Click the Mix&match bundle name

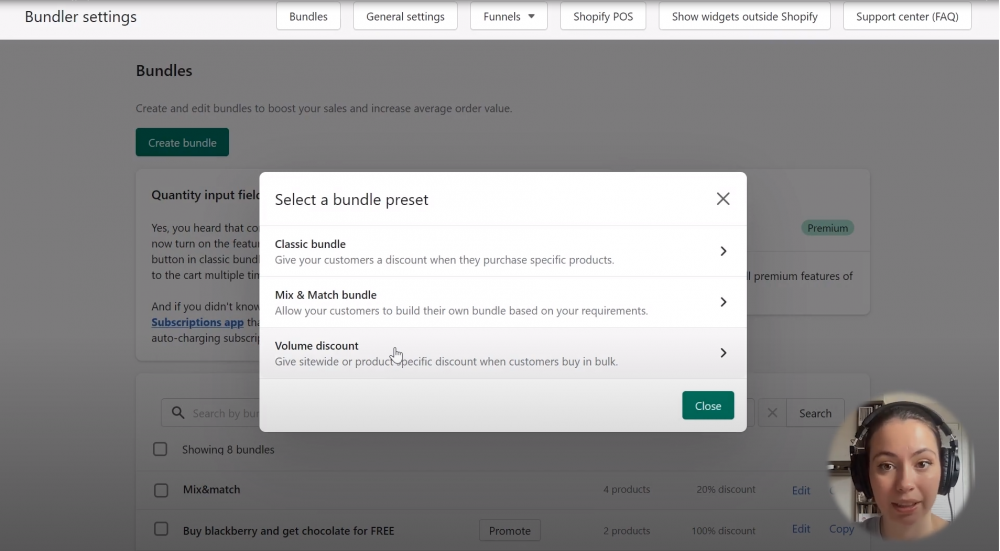click(x=212, y=489)
